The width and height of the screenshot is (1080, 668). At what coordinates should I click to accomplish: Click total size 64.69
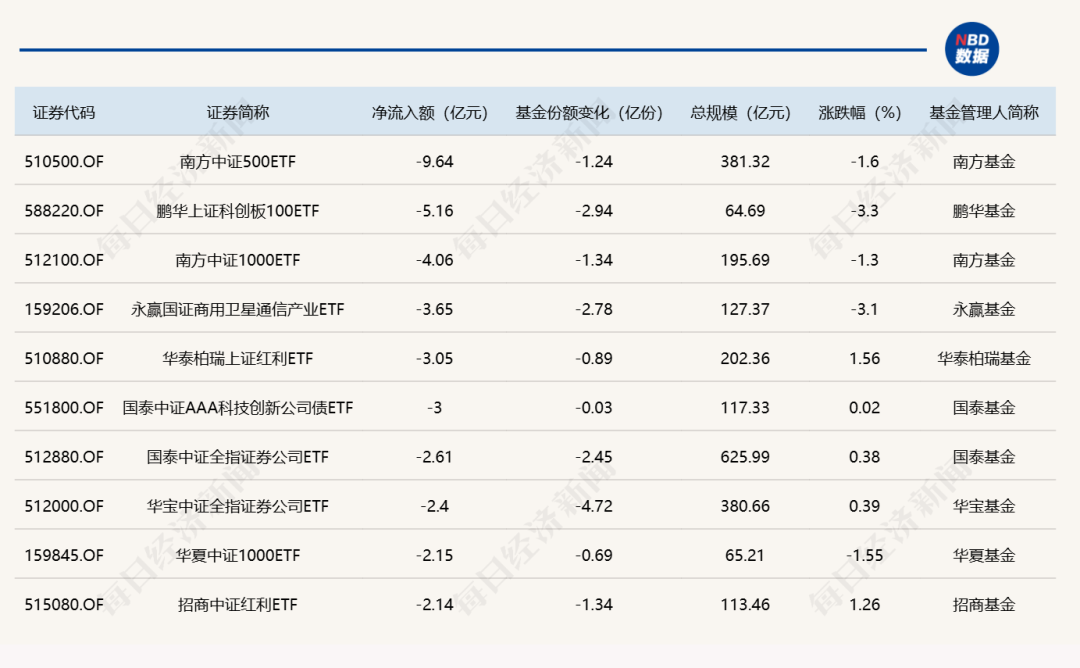click(x=745, y=211)
